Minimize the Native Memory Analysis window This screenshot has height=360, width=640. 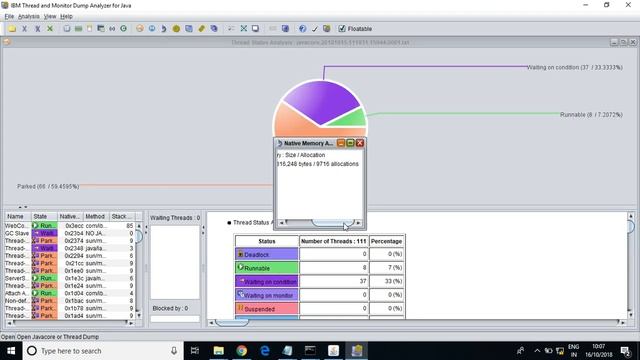(341, 143)
